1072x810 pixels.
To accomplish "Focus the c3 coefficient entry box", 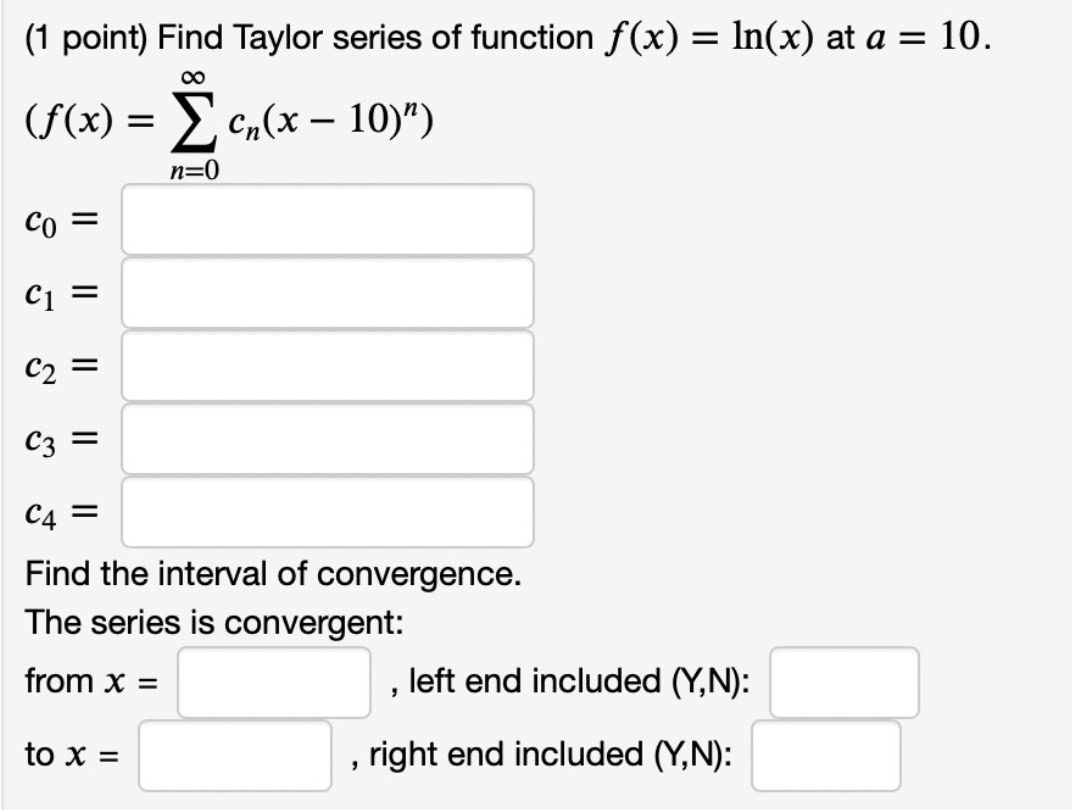I will [x=328, y=438].
